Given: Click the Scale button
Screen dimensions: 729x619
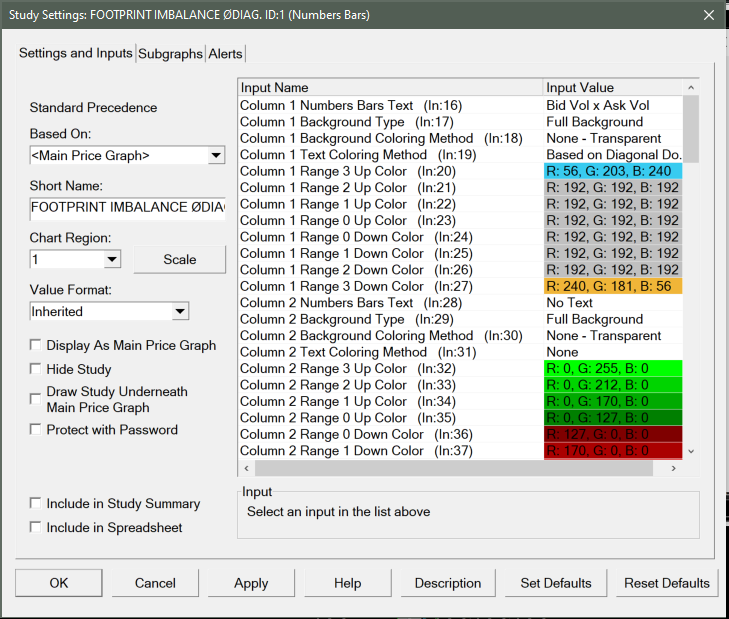Looking at the screenshot, I should 179,259.
